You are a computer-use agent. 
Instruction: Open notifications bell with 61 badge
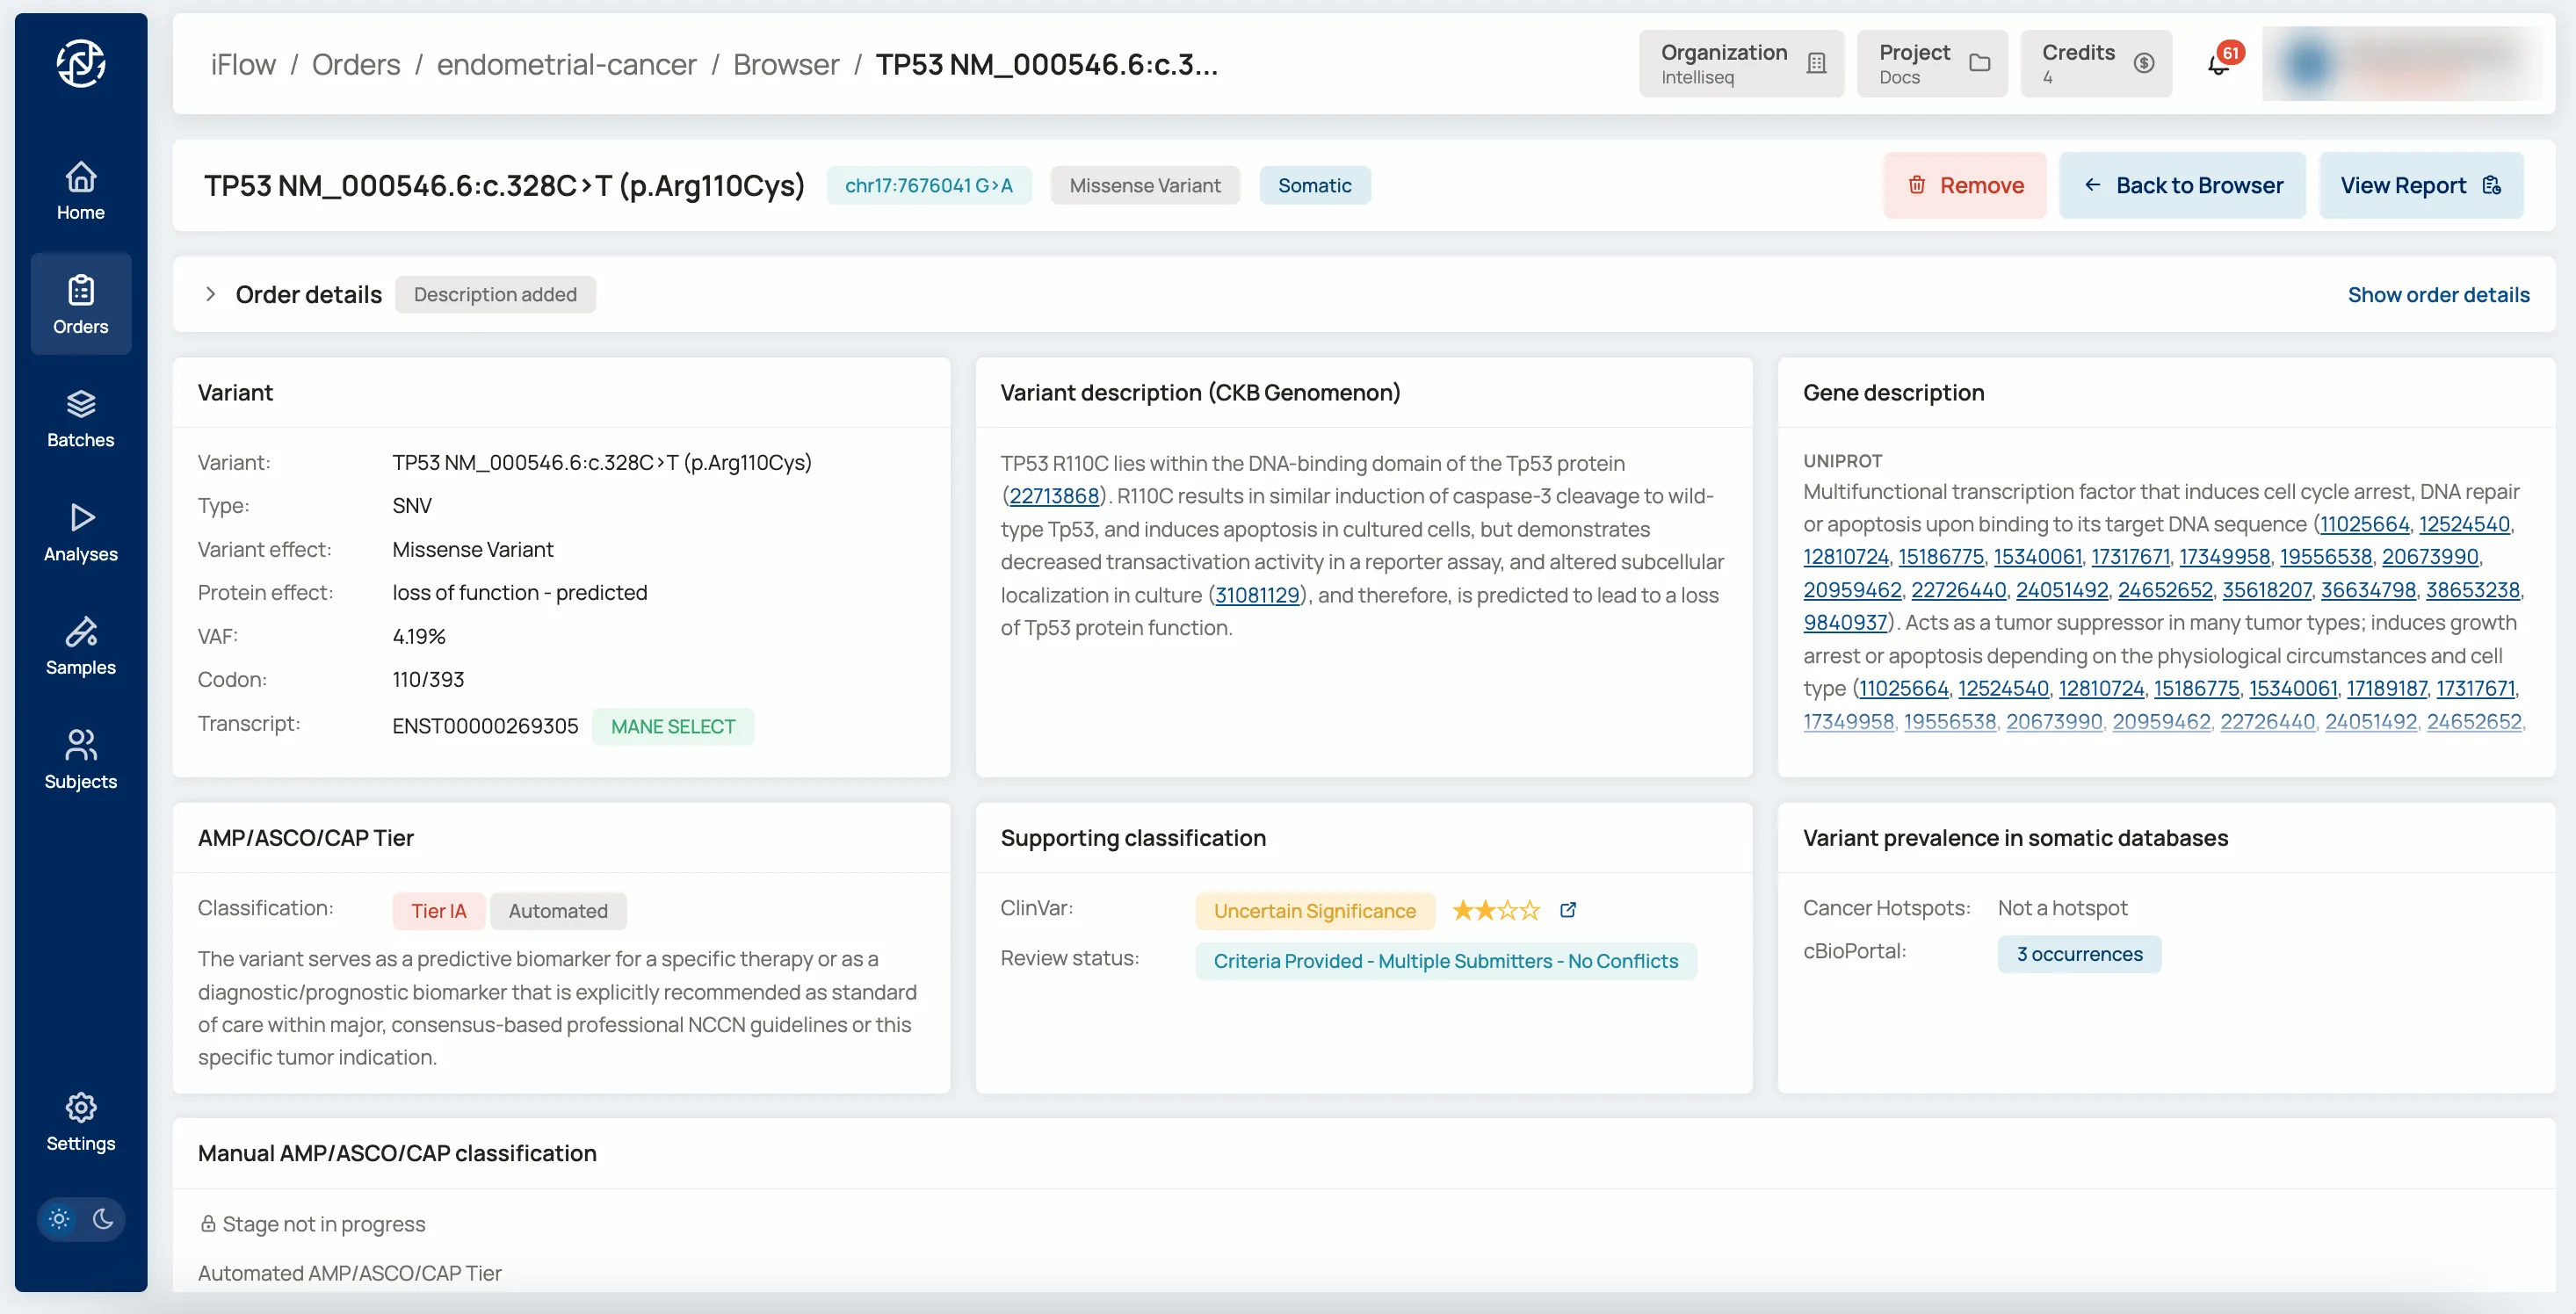[x=2221, y=63]
